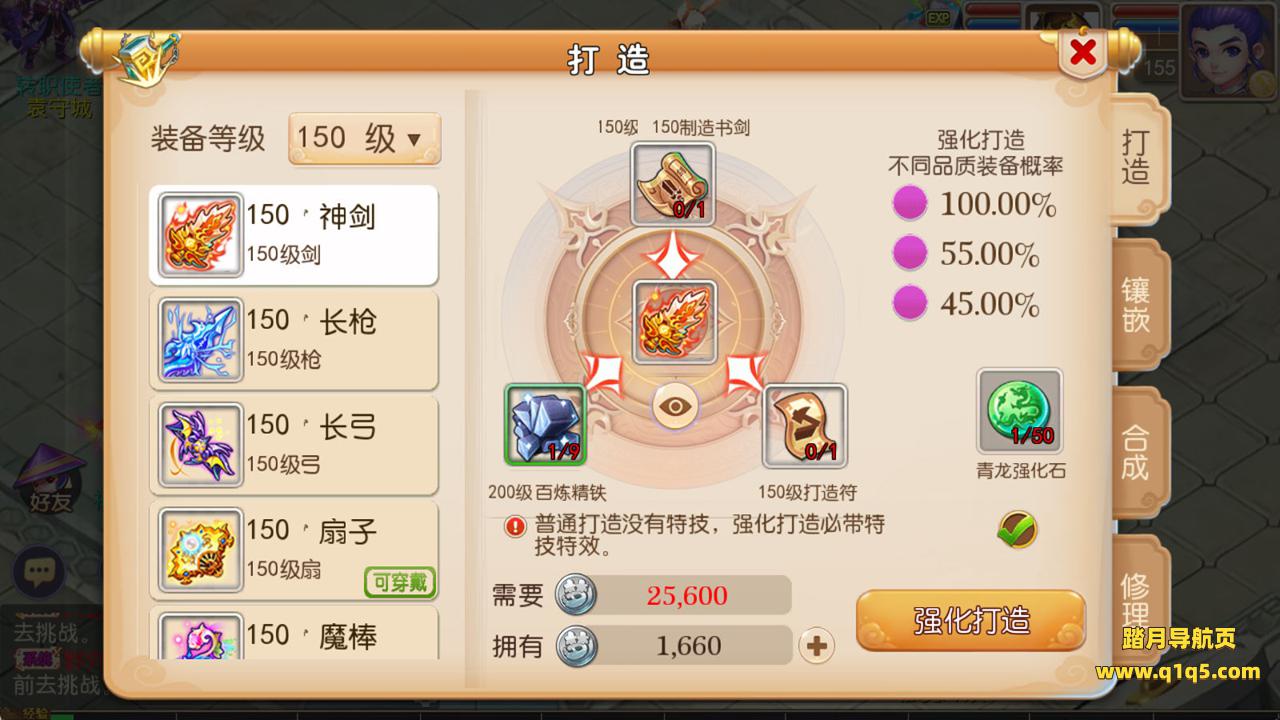Toggle the green checkmark under 青龙强化石
This screenshot has height=720, width=1280.
pos(1017,529)
